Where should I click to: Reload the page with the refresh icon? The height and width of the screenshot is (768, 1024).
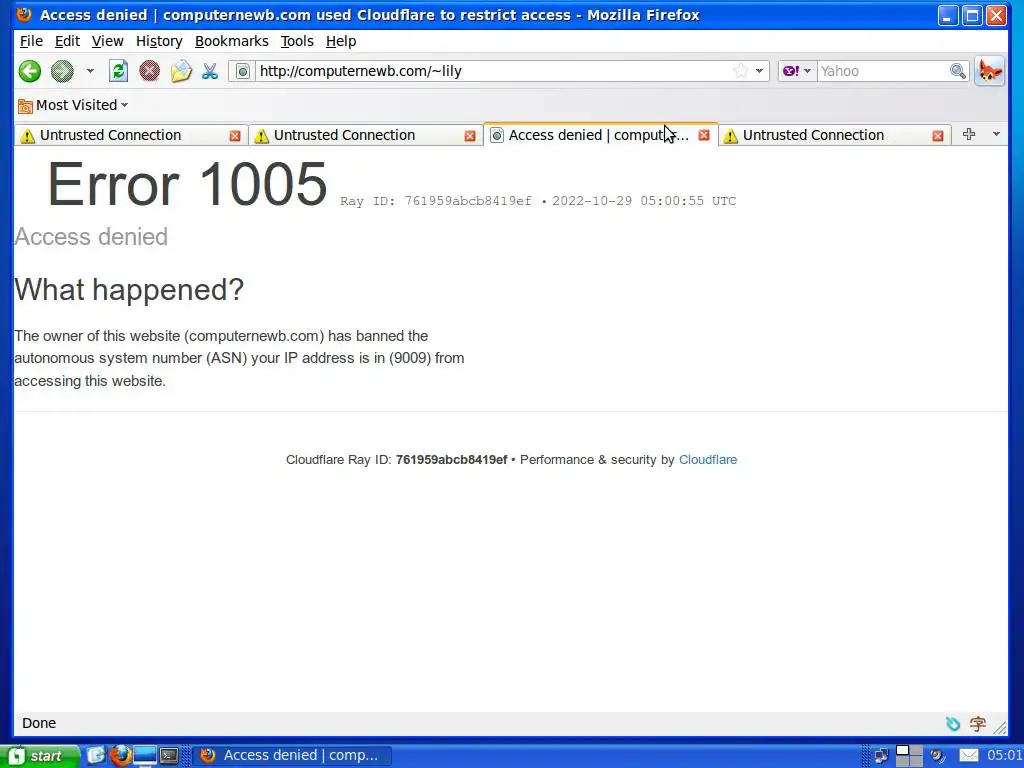(x=118, y=71)
